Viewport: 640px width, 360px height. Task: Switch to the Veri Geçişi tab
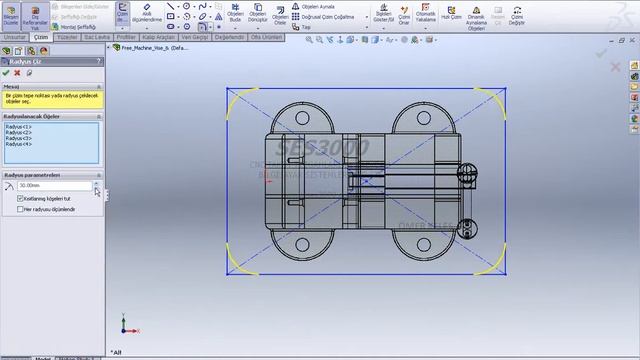tap(195, 37)
